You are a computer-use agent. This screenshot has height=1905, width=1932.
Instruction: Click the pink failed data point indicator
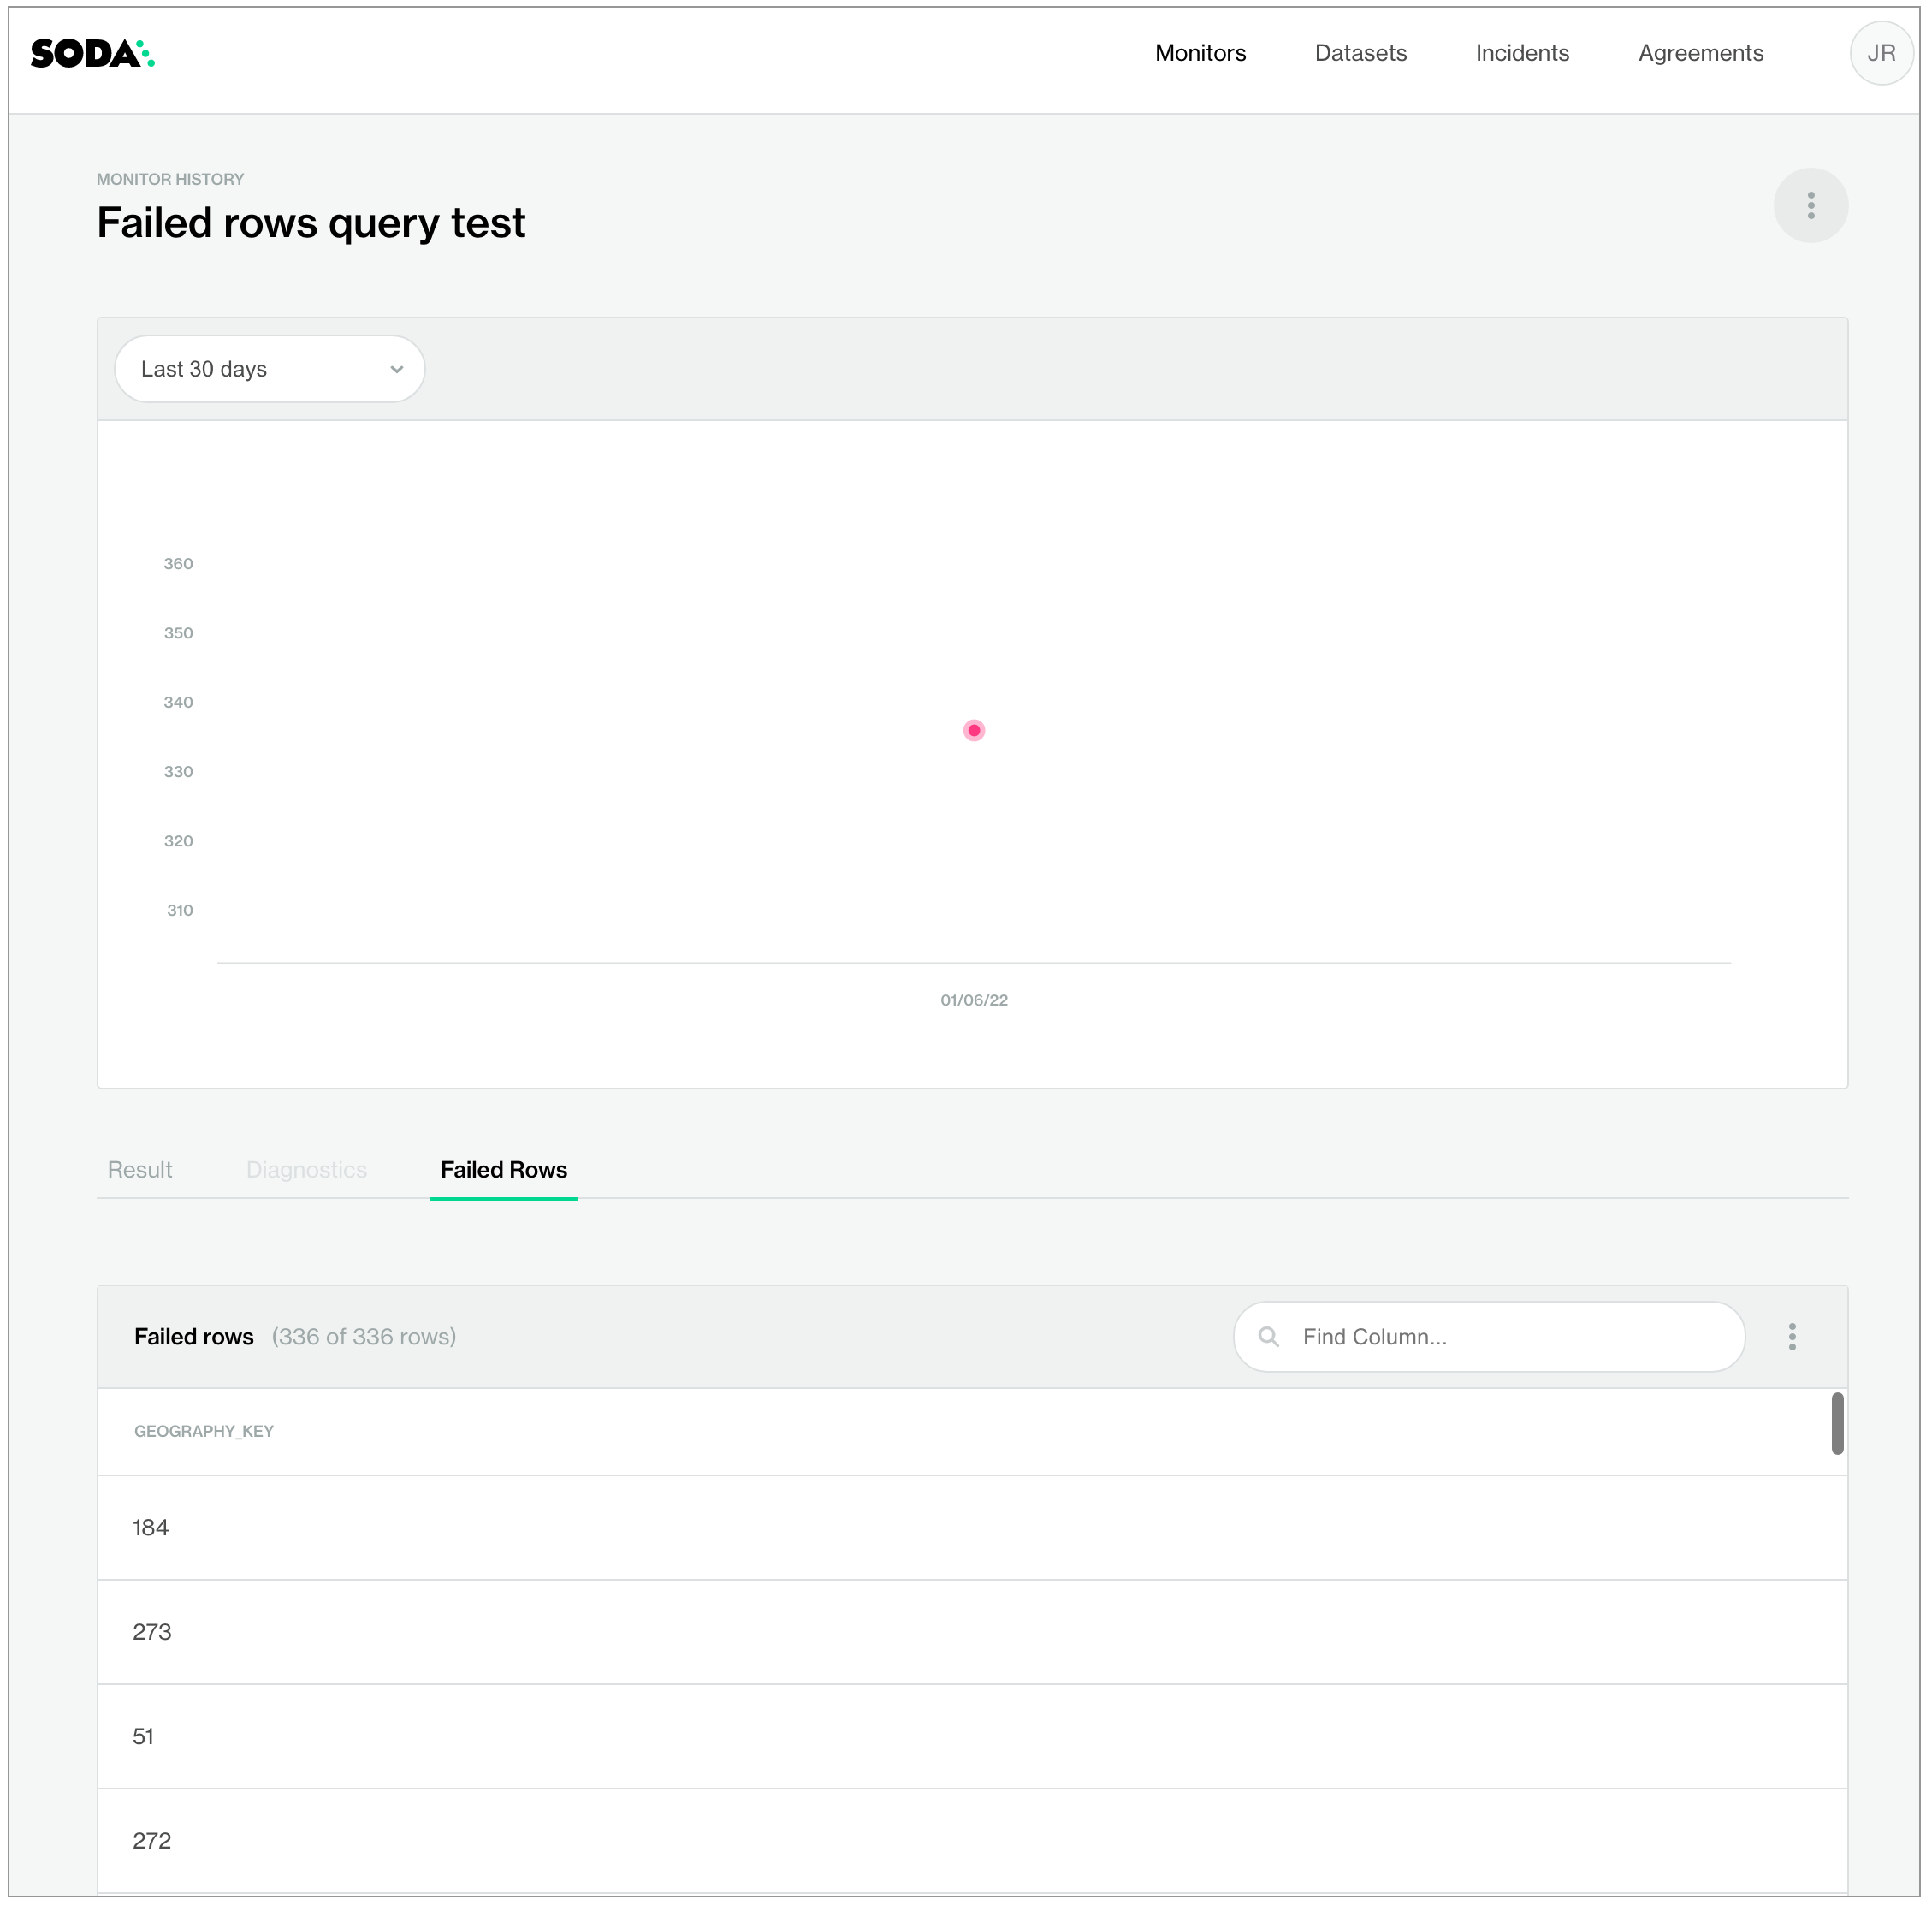(x=973, y=729)
